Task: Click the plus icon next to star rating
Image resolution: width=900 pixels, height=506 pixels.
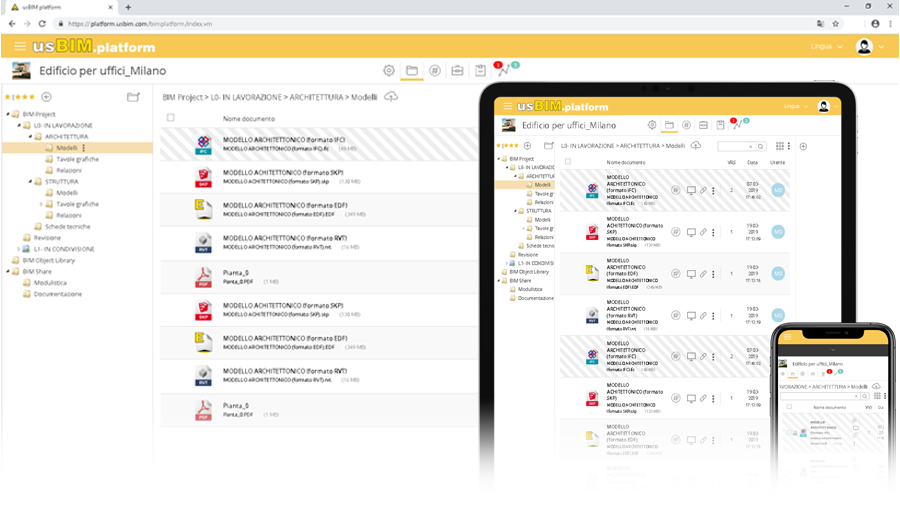Action: [x=46, y=97]
